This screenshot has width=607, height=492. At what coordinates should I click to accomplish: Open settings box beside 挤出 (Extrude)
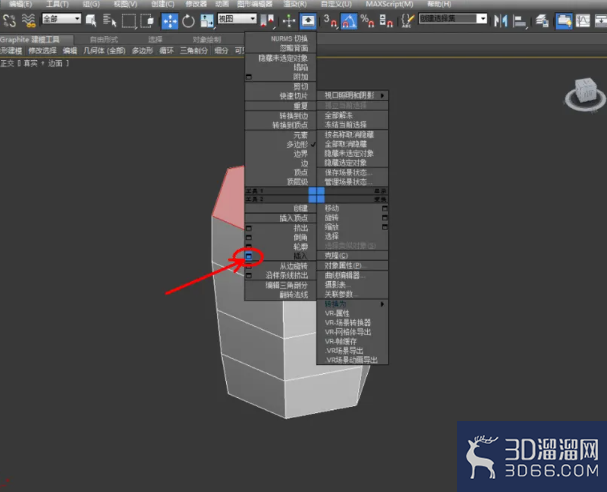pos(249,228)
